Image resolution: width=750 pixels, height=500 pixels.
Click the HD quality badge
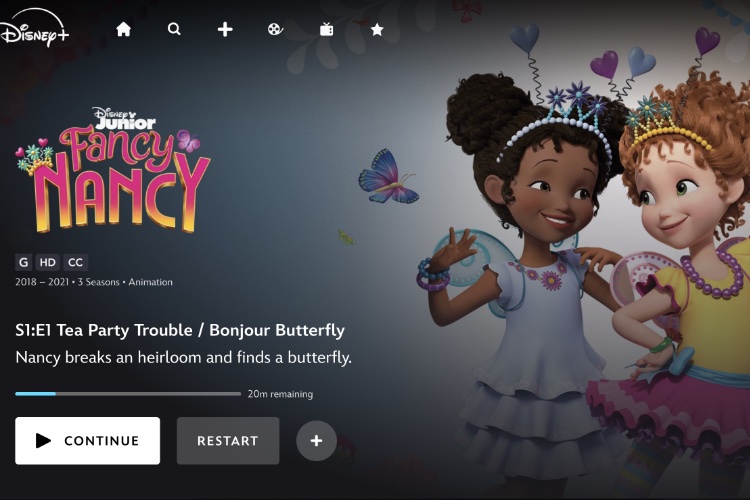click(47, 262)
